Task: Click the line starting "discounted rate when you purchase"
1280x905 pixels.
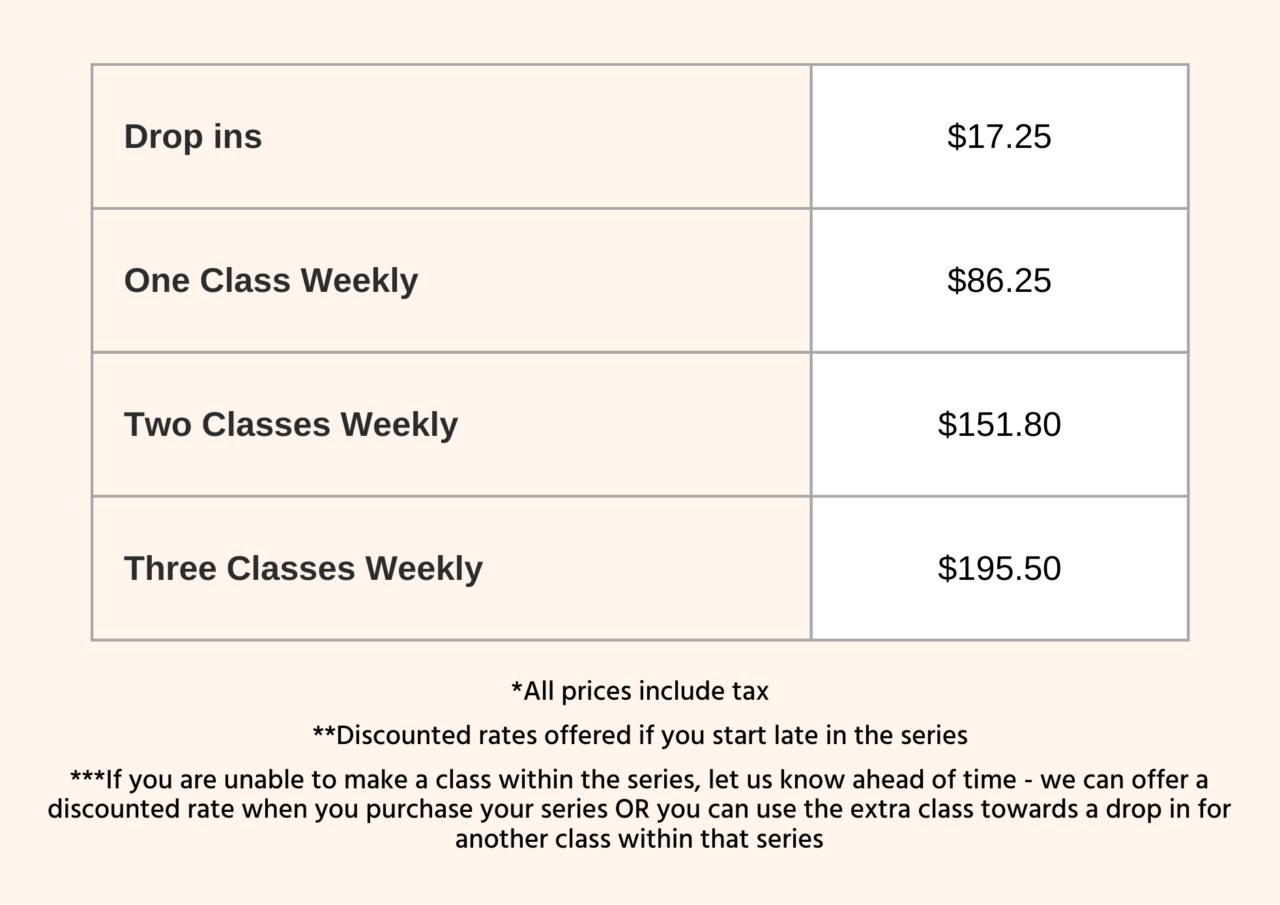Action: coord(640,809)
